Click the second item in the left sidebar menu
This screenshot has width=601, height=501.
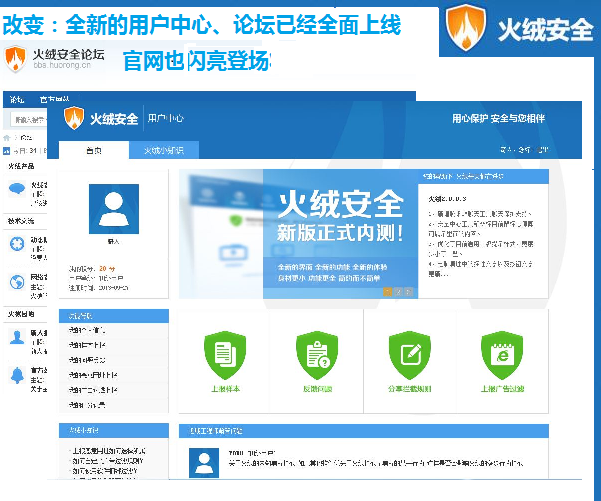(114, 345)
